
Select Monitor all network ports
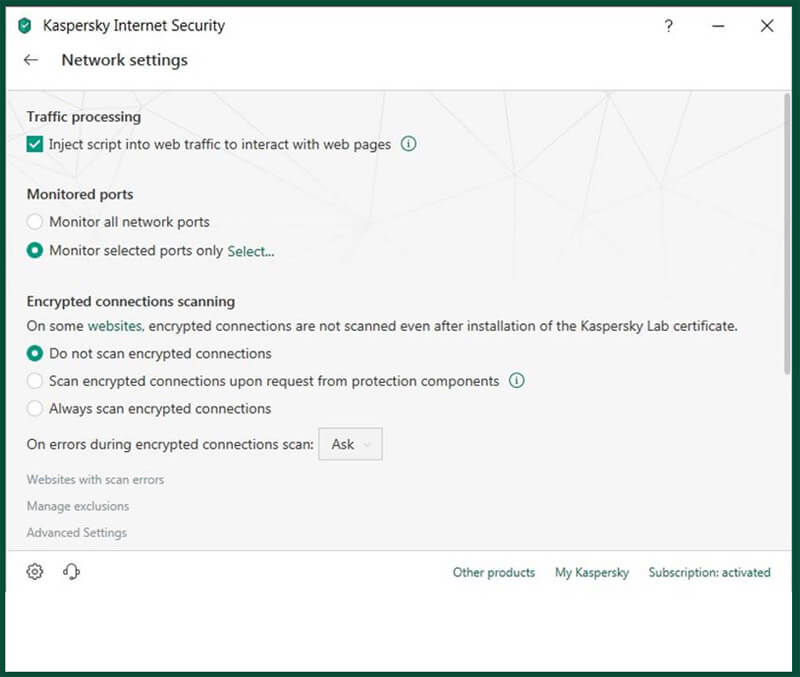pyautogui.click(x=35, y=222)
